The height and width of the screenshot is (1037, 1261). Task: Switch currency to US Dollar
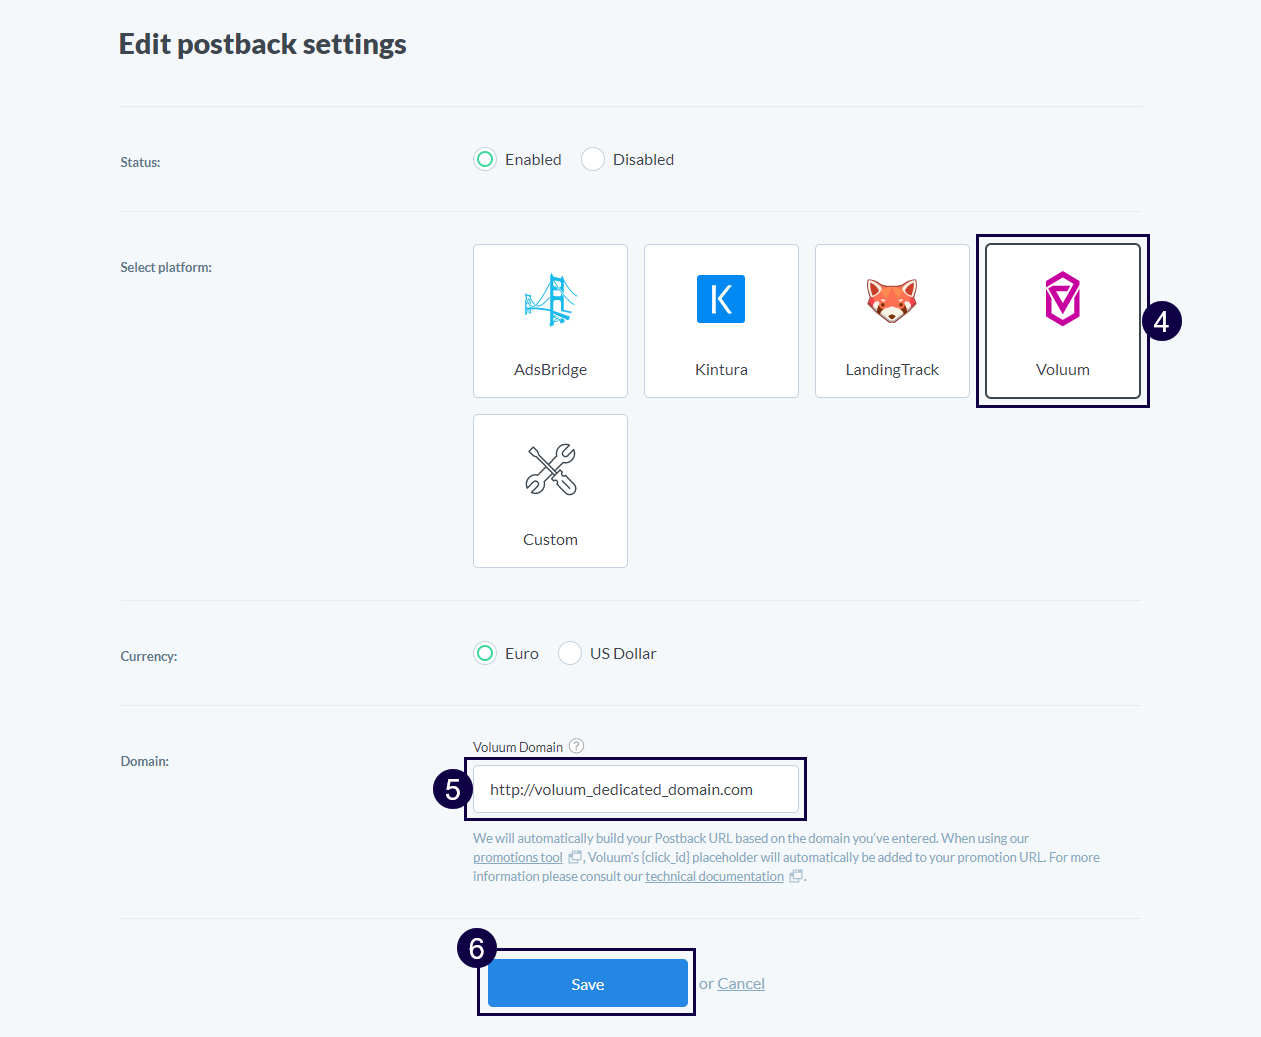click(570, 653)
